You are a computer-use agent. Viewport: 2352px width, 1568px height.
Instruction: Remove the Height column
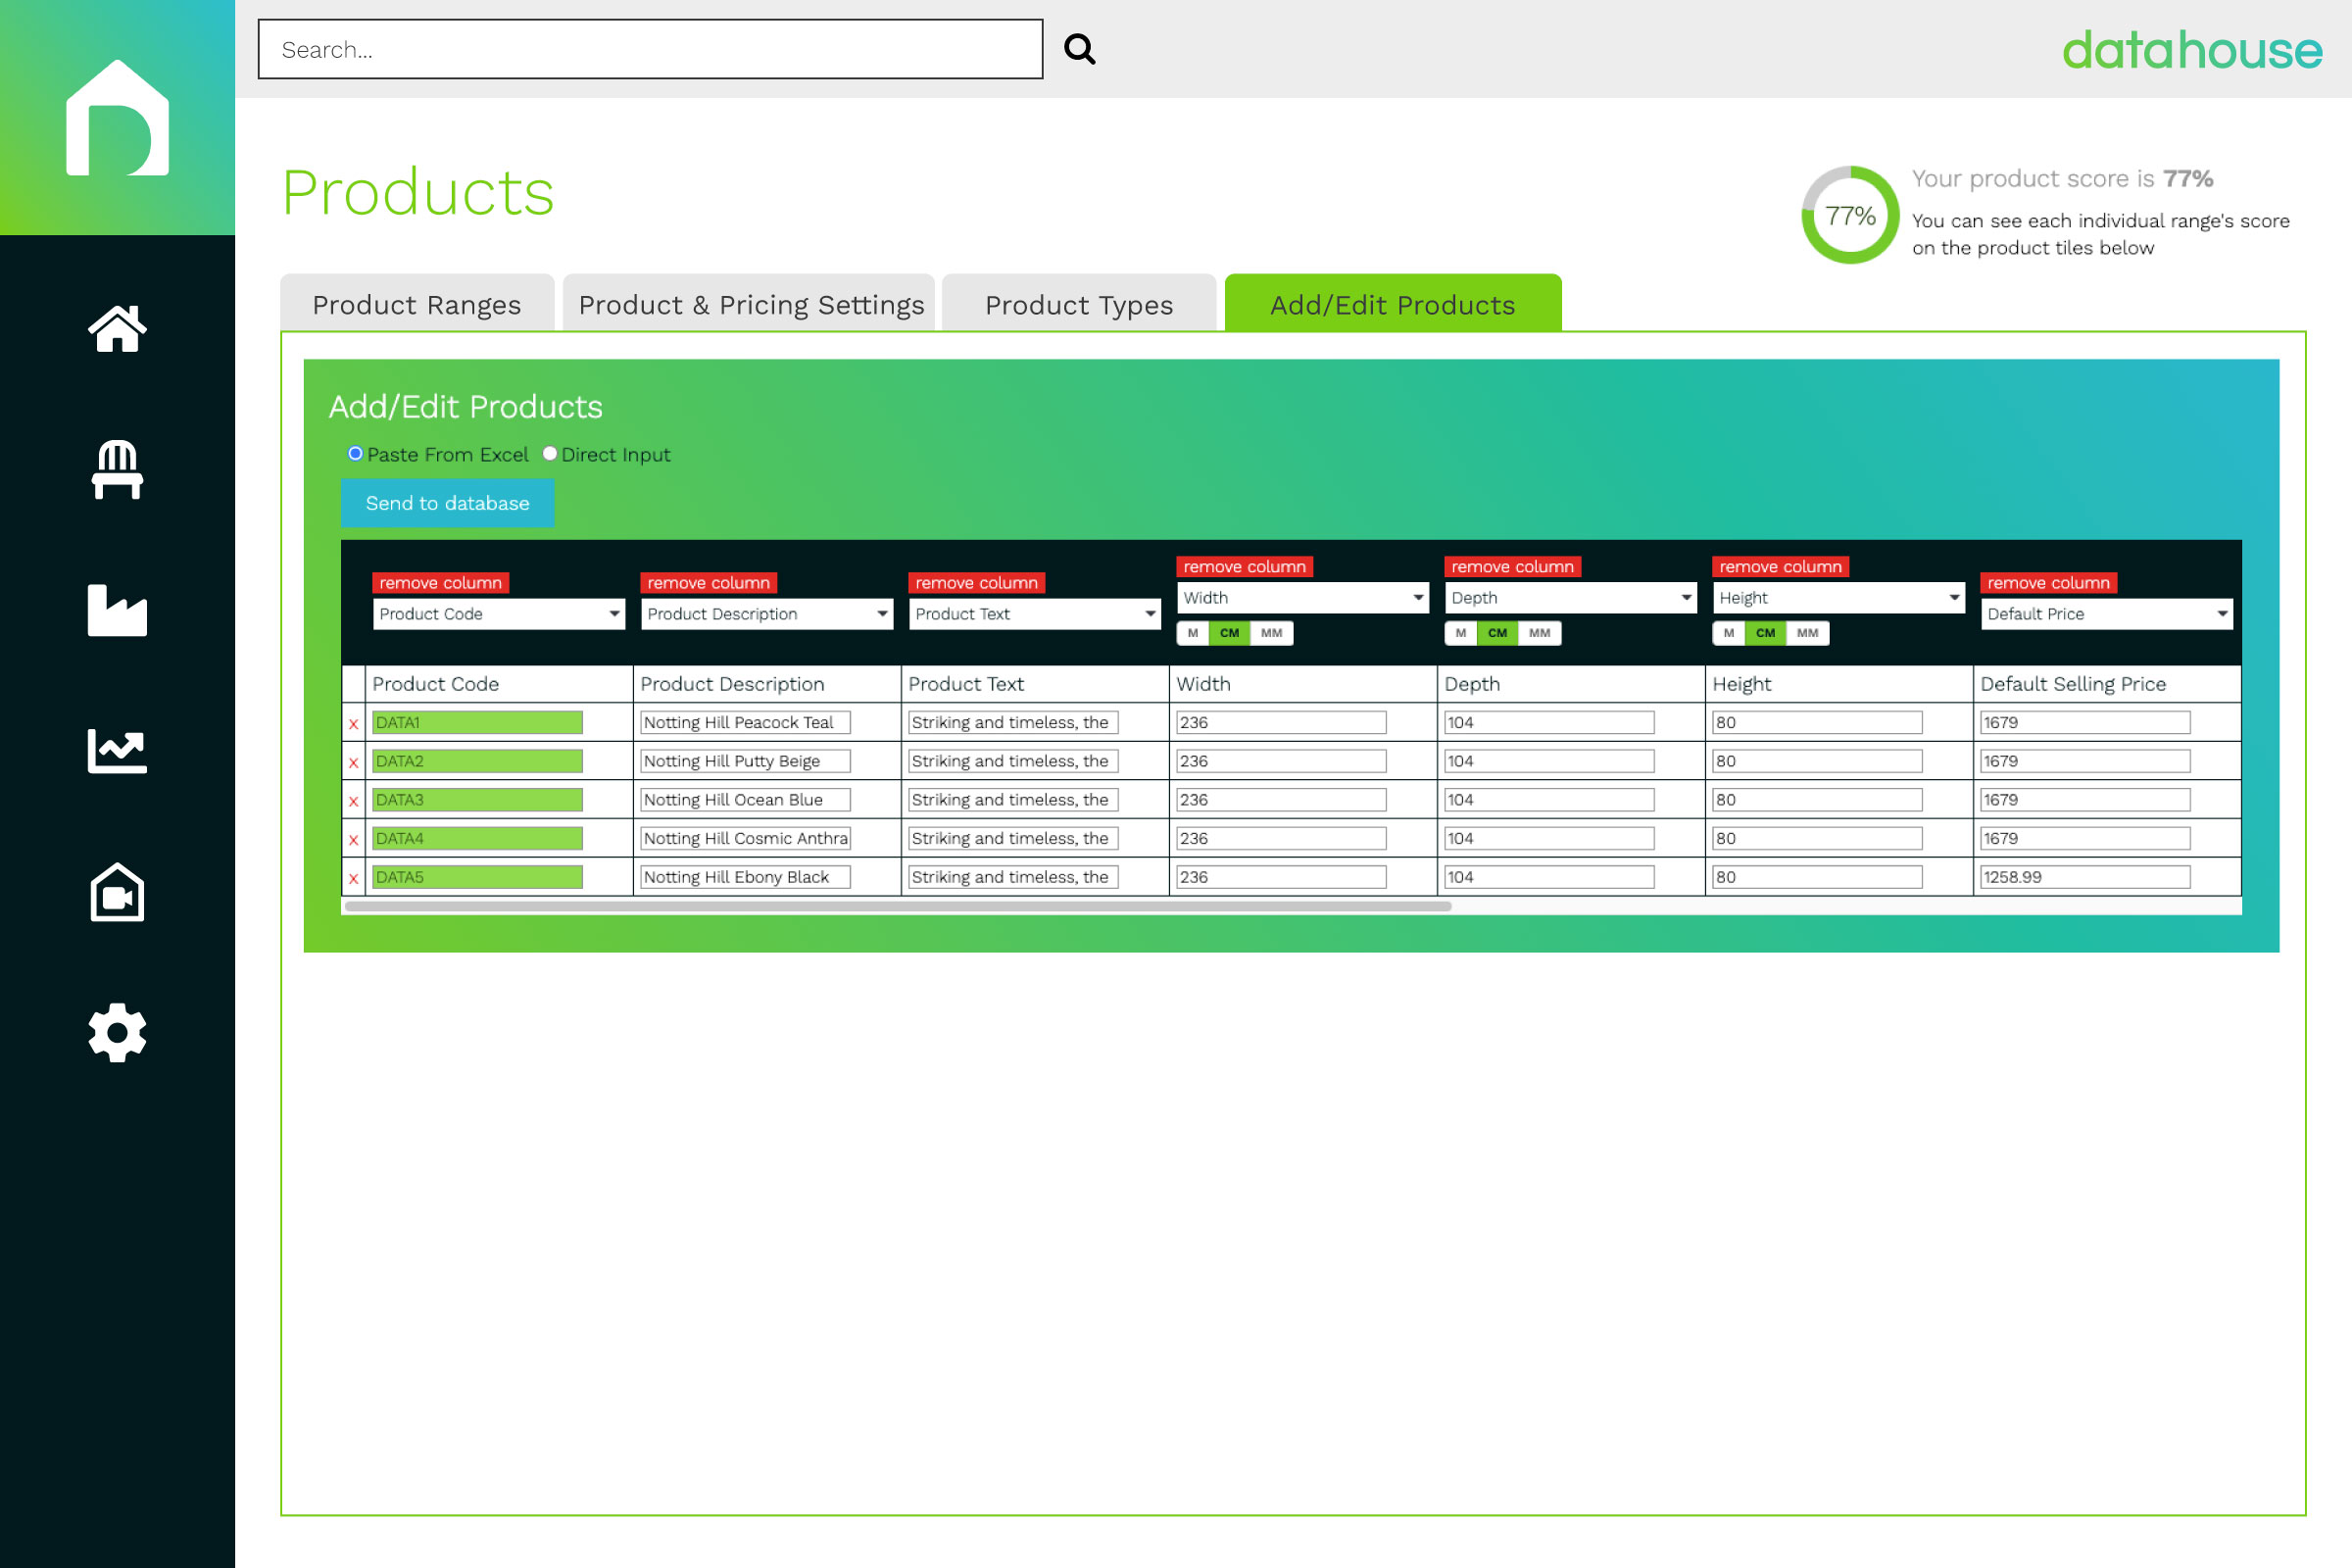[x=1781, y=567]
